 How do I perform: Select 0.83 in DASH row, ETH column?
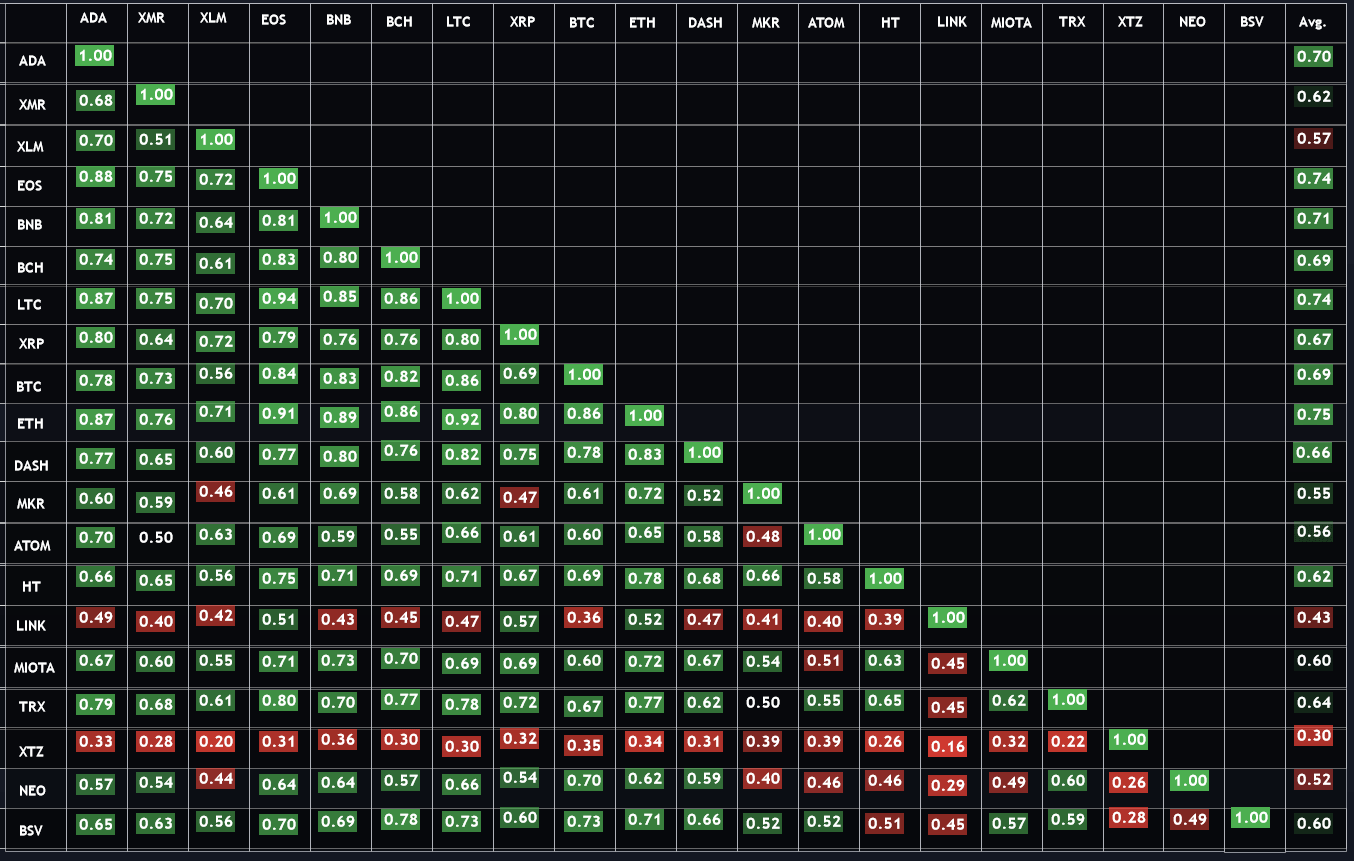[x=644, y=455]
